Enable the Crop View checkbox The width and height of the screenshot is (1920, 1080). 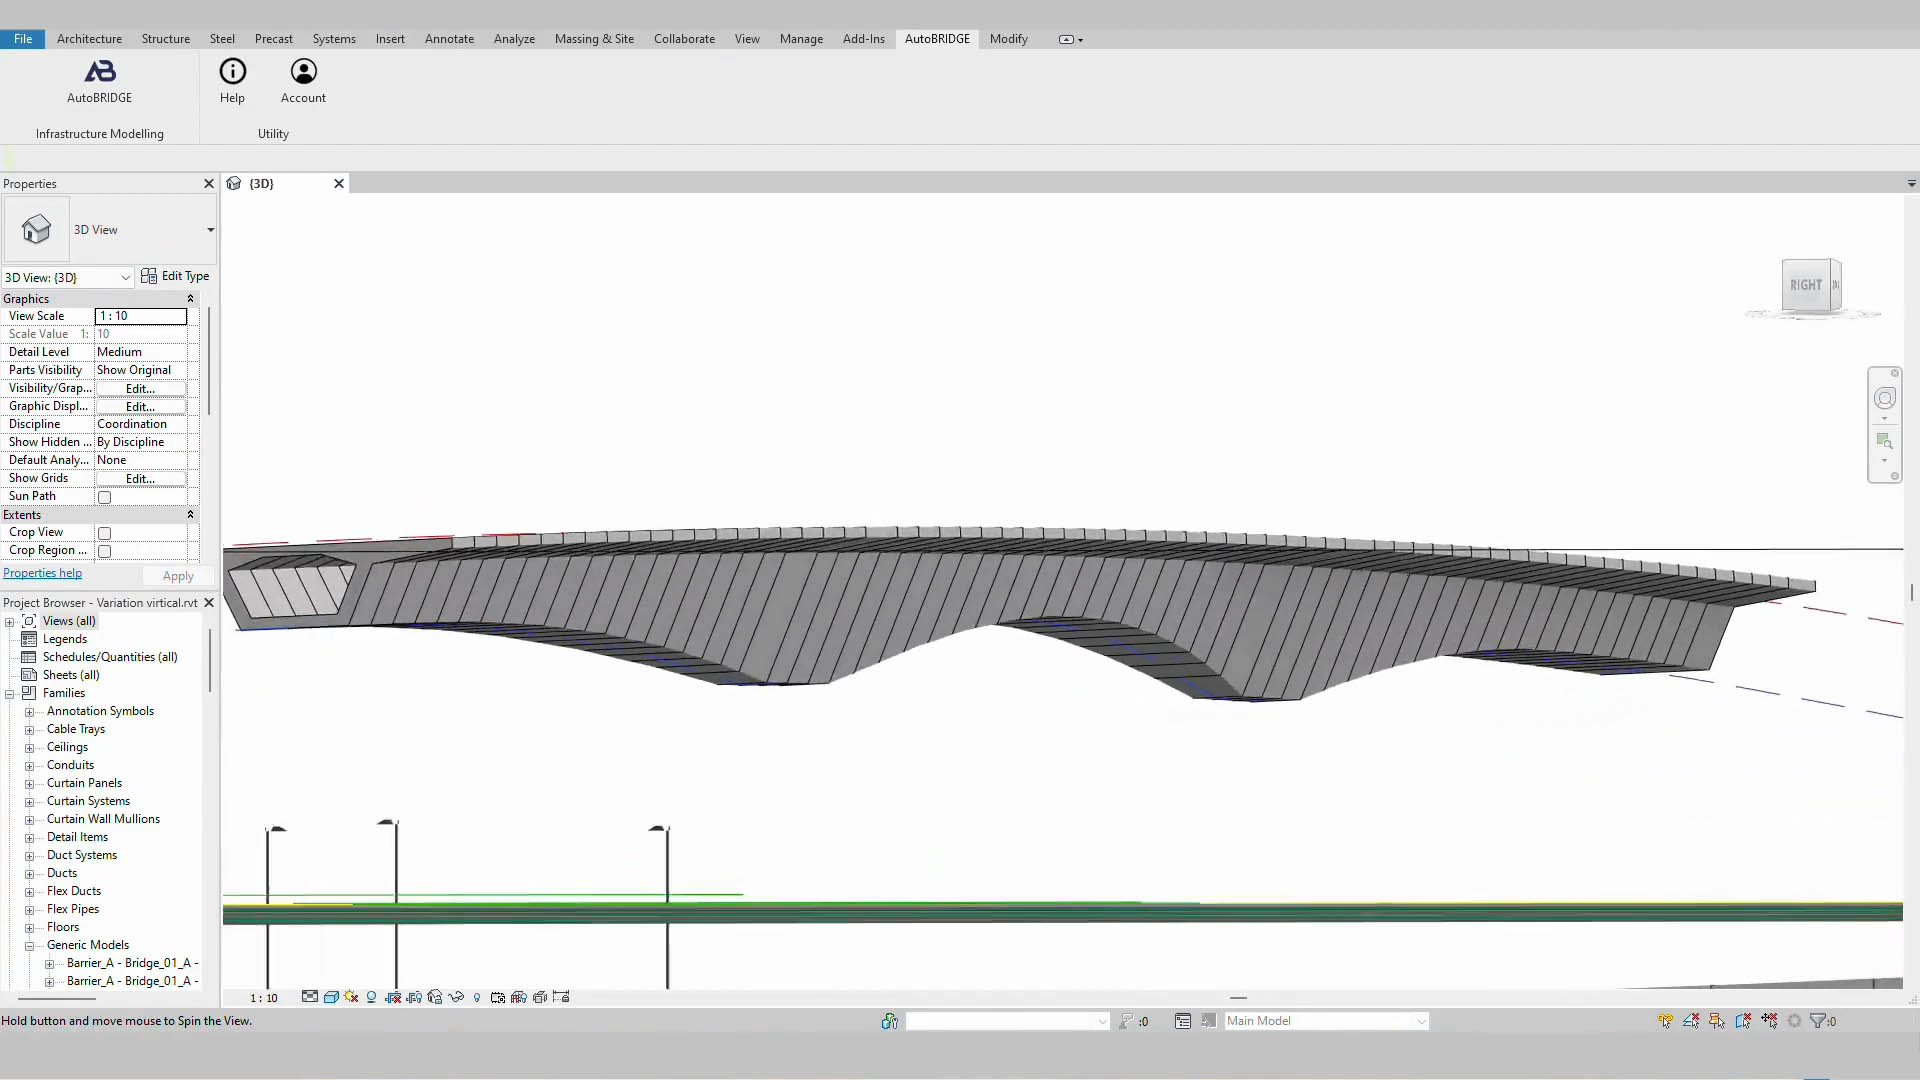(104, 533)
